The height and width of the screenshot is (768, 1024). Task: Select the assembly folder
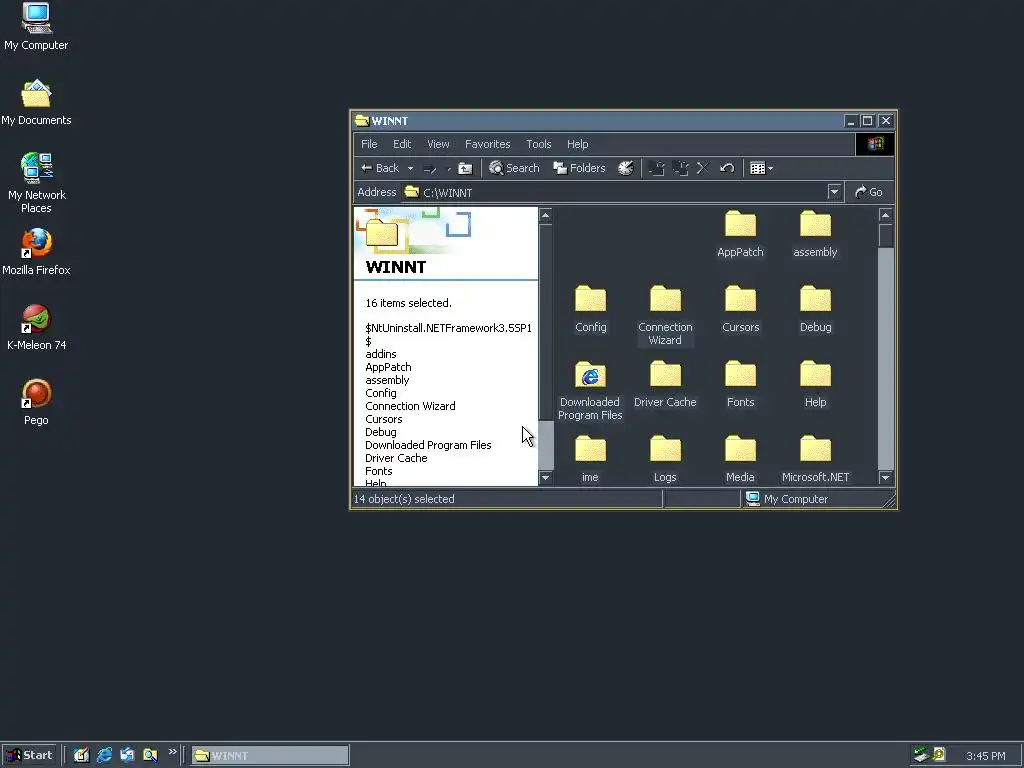tap(815, 234)
